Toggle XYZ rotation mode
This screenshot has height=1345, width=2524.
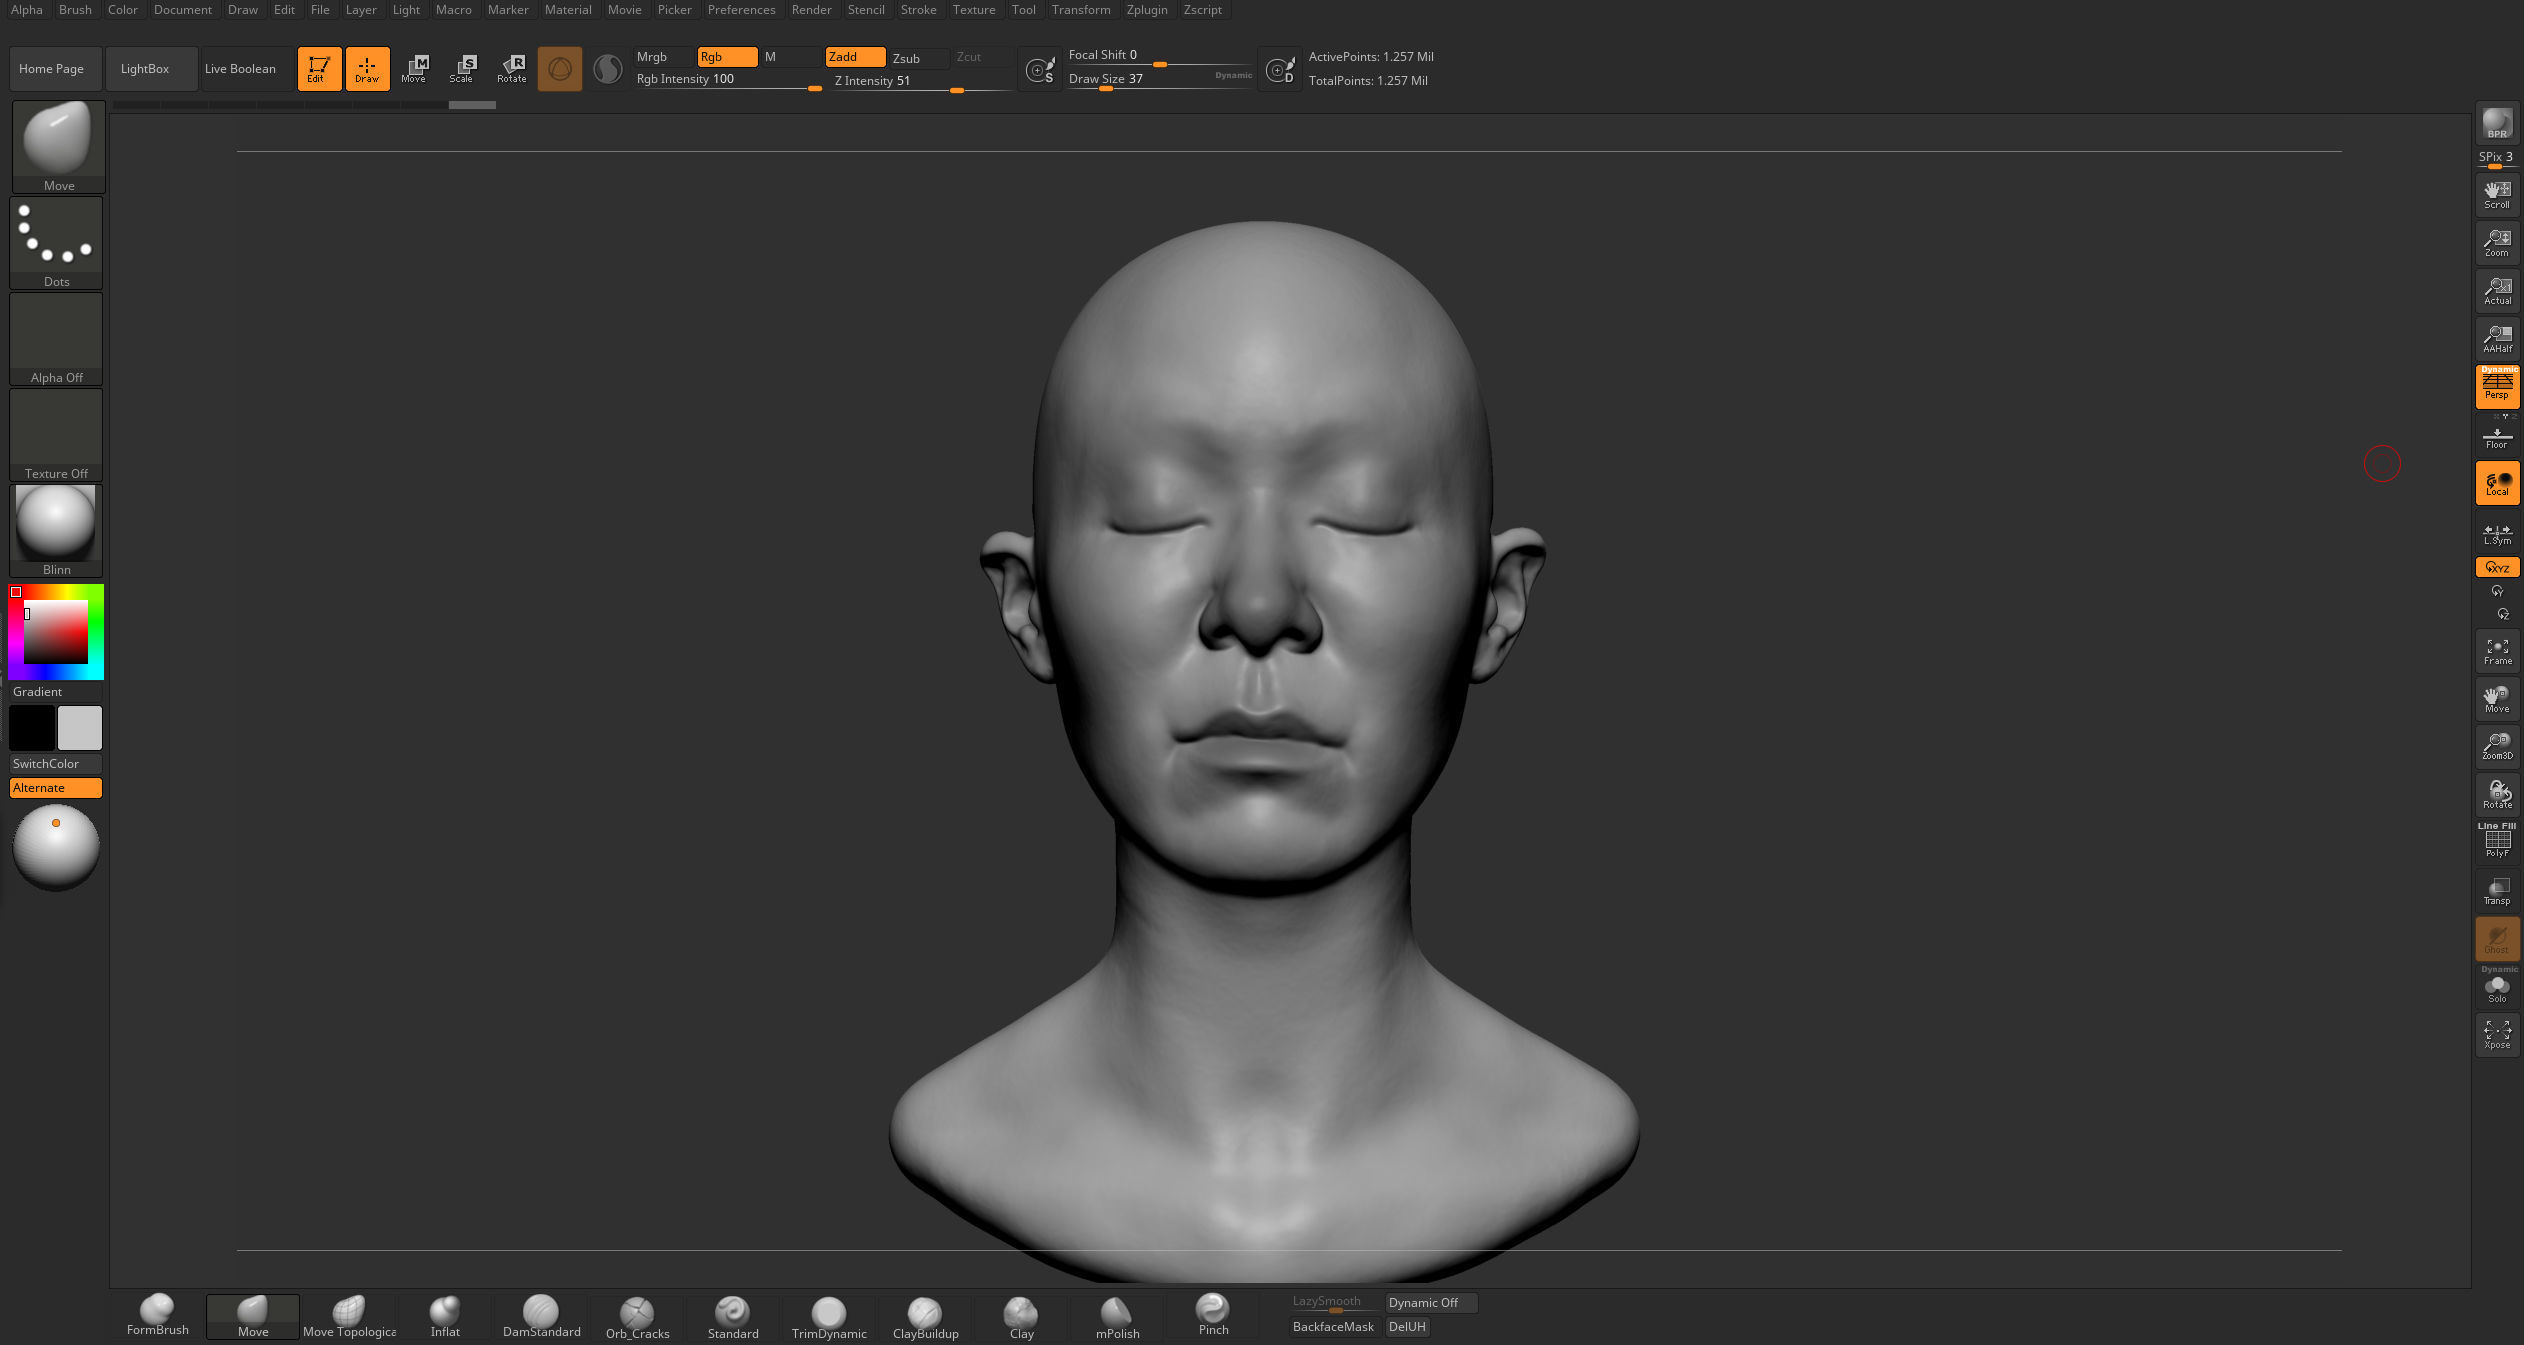click(x=2497, y=568)
